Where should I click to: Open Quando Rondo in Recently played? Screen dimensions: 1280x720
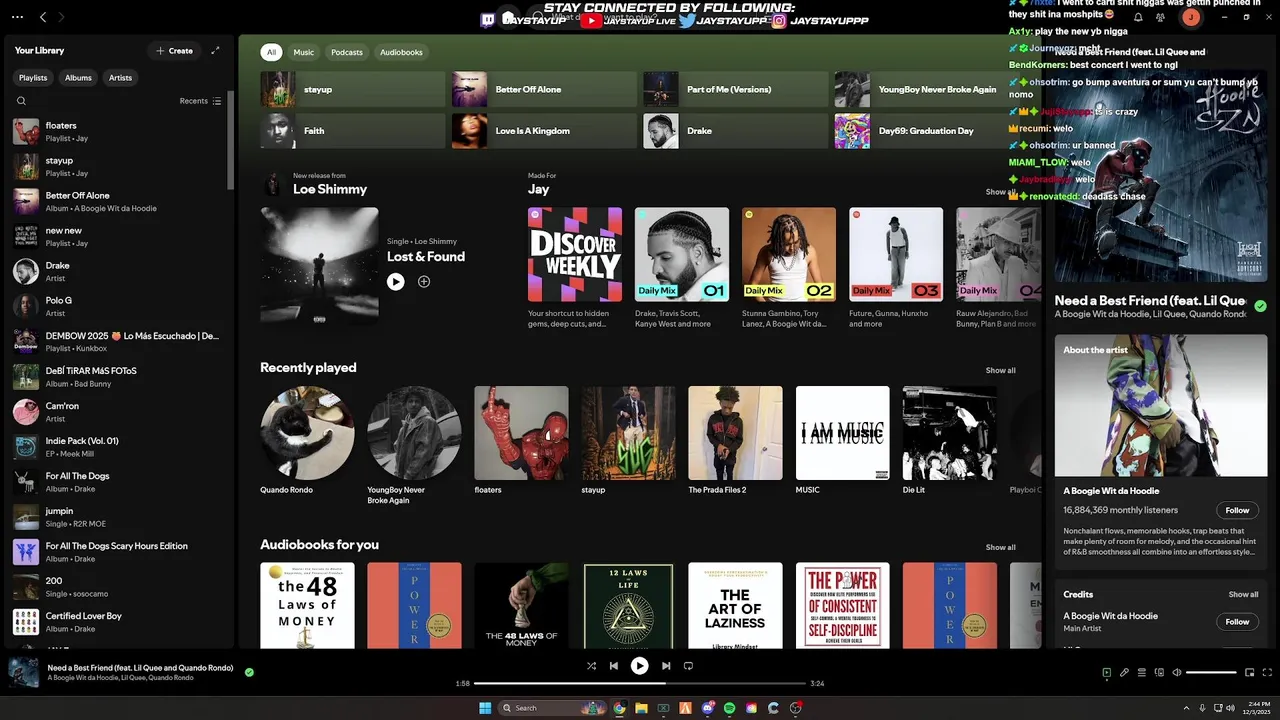307,441
